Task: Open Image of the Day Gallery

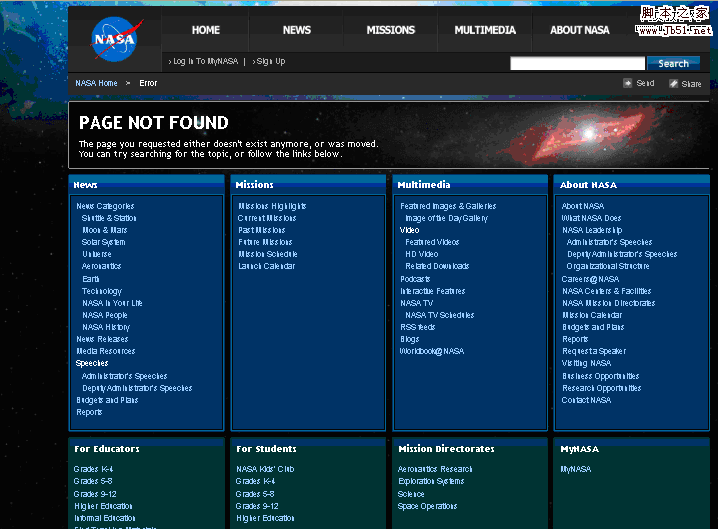Action: (x=446, y=218)
